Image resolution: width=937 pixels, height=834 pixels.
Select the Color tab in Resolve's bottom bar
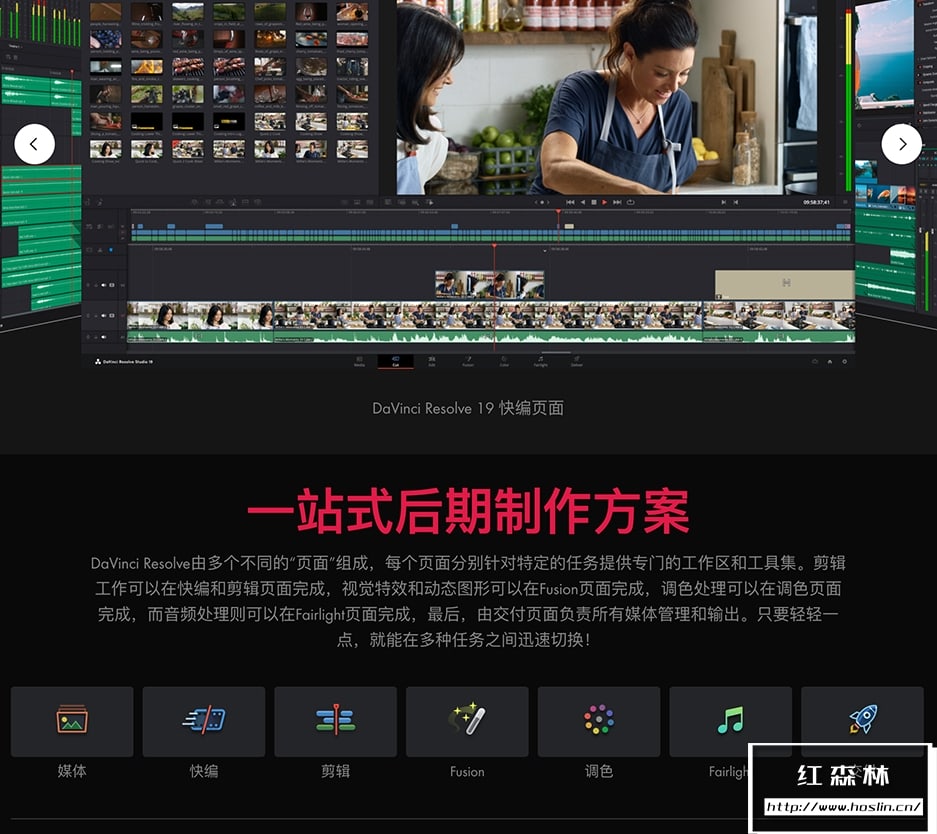504,361
